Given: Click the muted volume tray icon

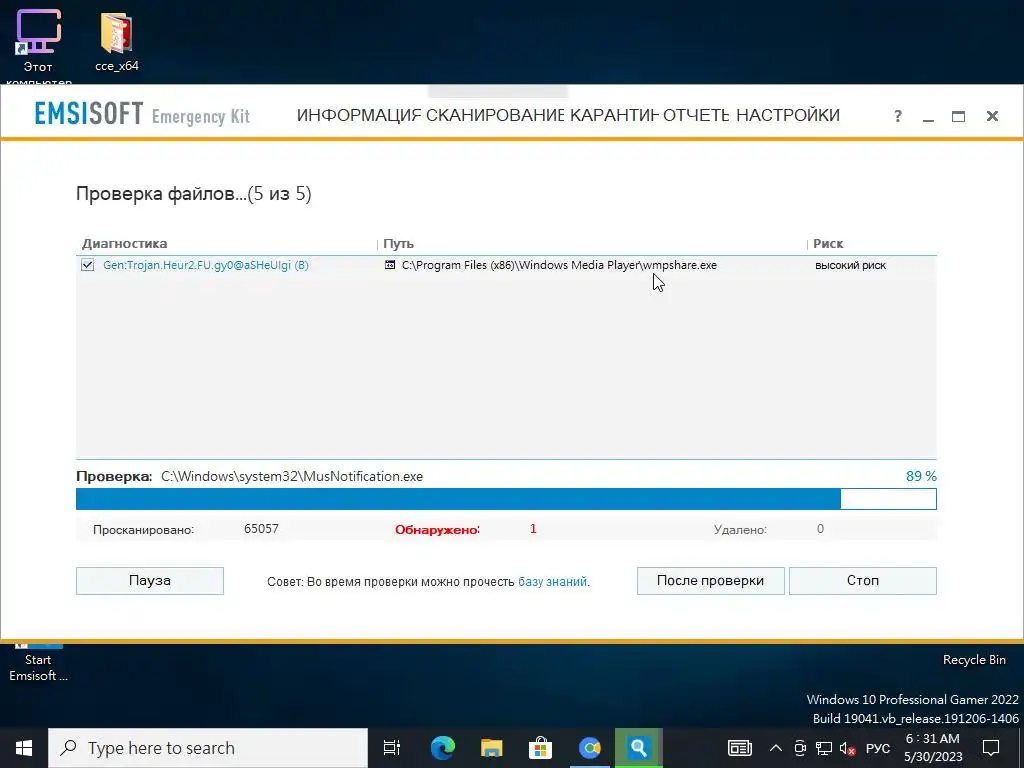Looking at the screenshot, I should coord(848,748).
